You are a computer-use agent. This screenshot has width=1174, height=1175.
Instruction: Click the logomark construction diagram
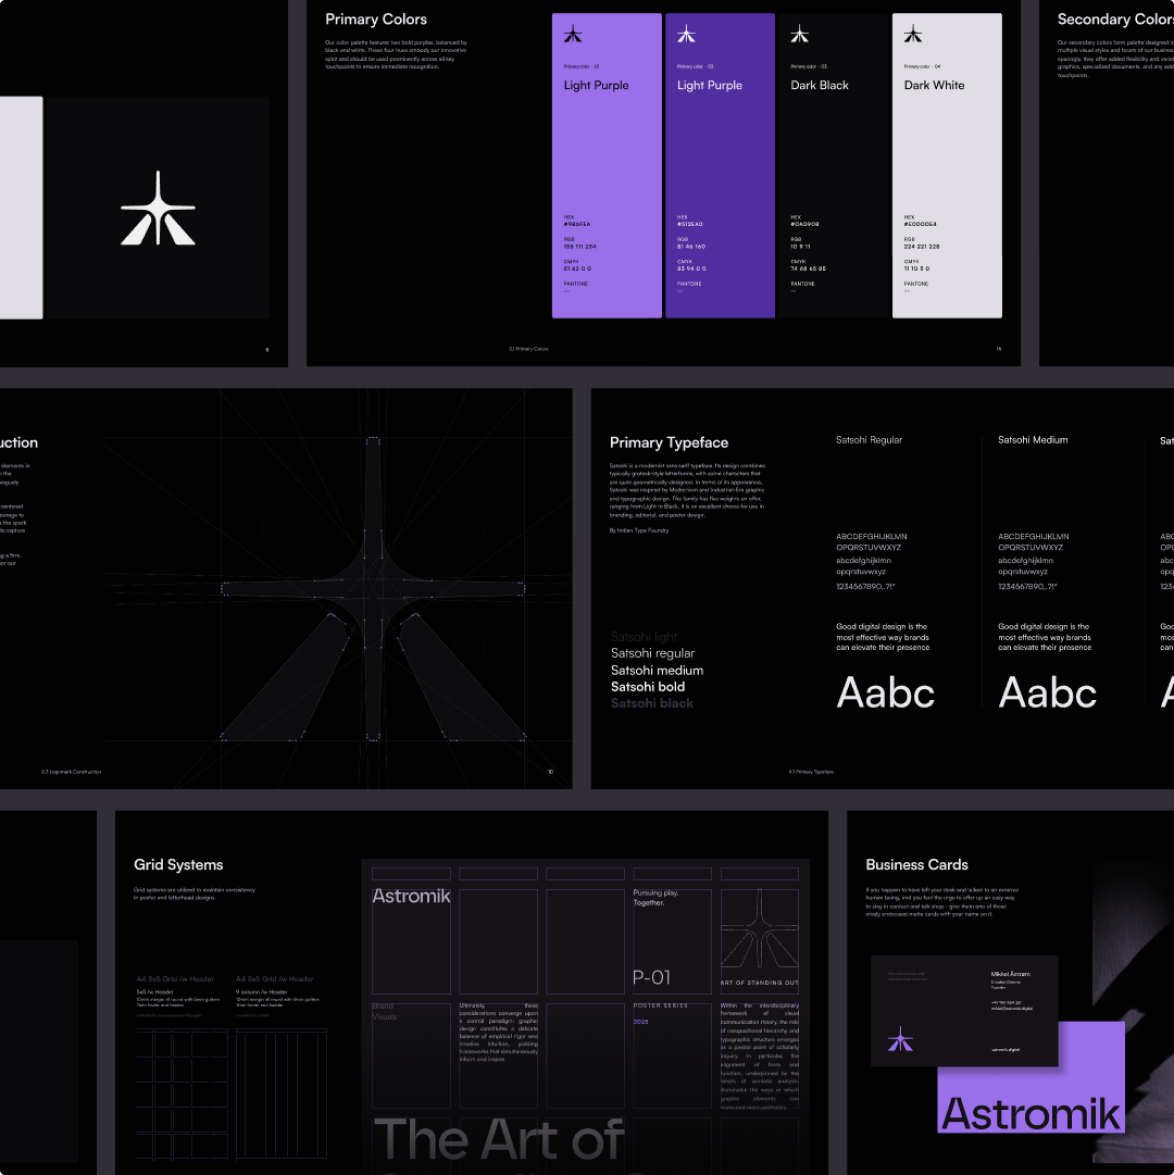click(372, 588)
